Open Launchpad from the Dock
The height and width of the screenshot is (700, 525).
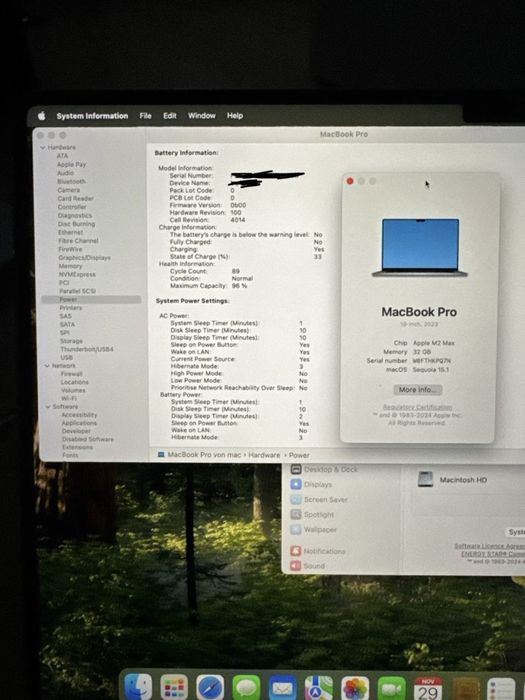tap(174, 687)
